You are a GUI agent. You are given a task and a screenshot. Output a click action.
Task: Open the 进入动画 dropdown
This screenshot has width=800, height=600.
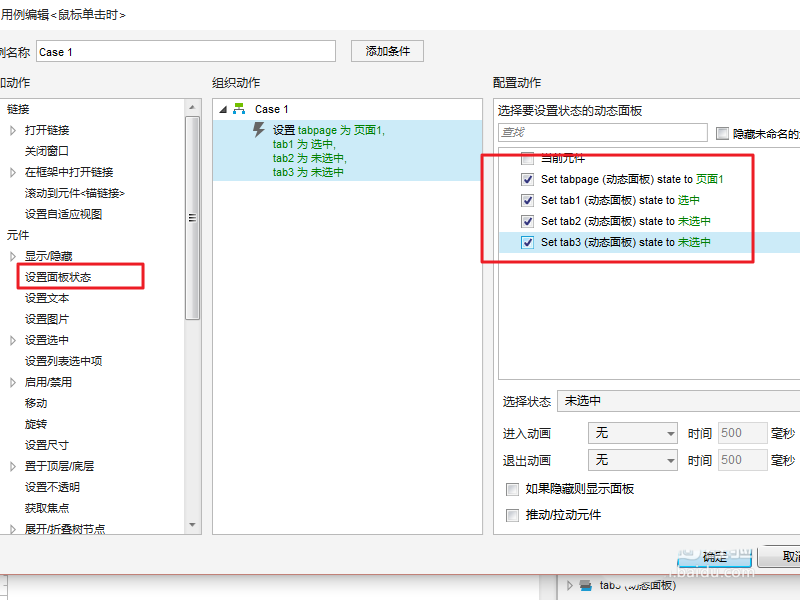pos(632,432)
